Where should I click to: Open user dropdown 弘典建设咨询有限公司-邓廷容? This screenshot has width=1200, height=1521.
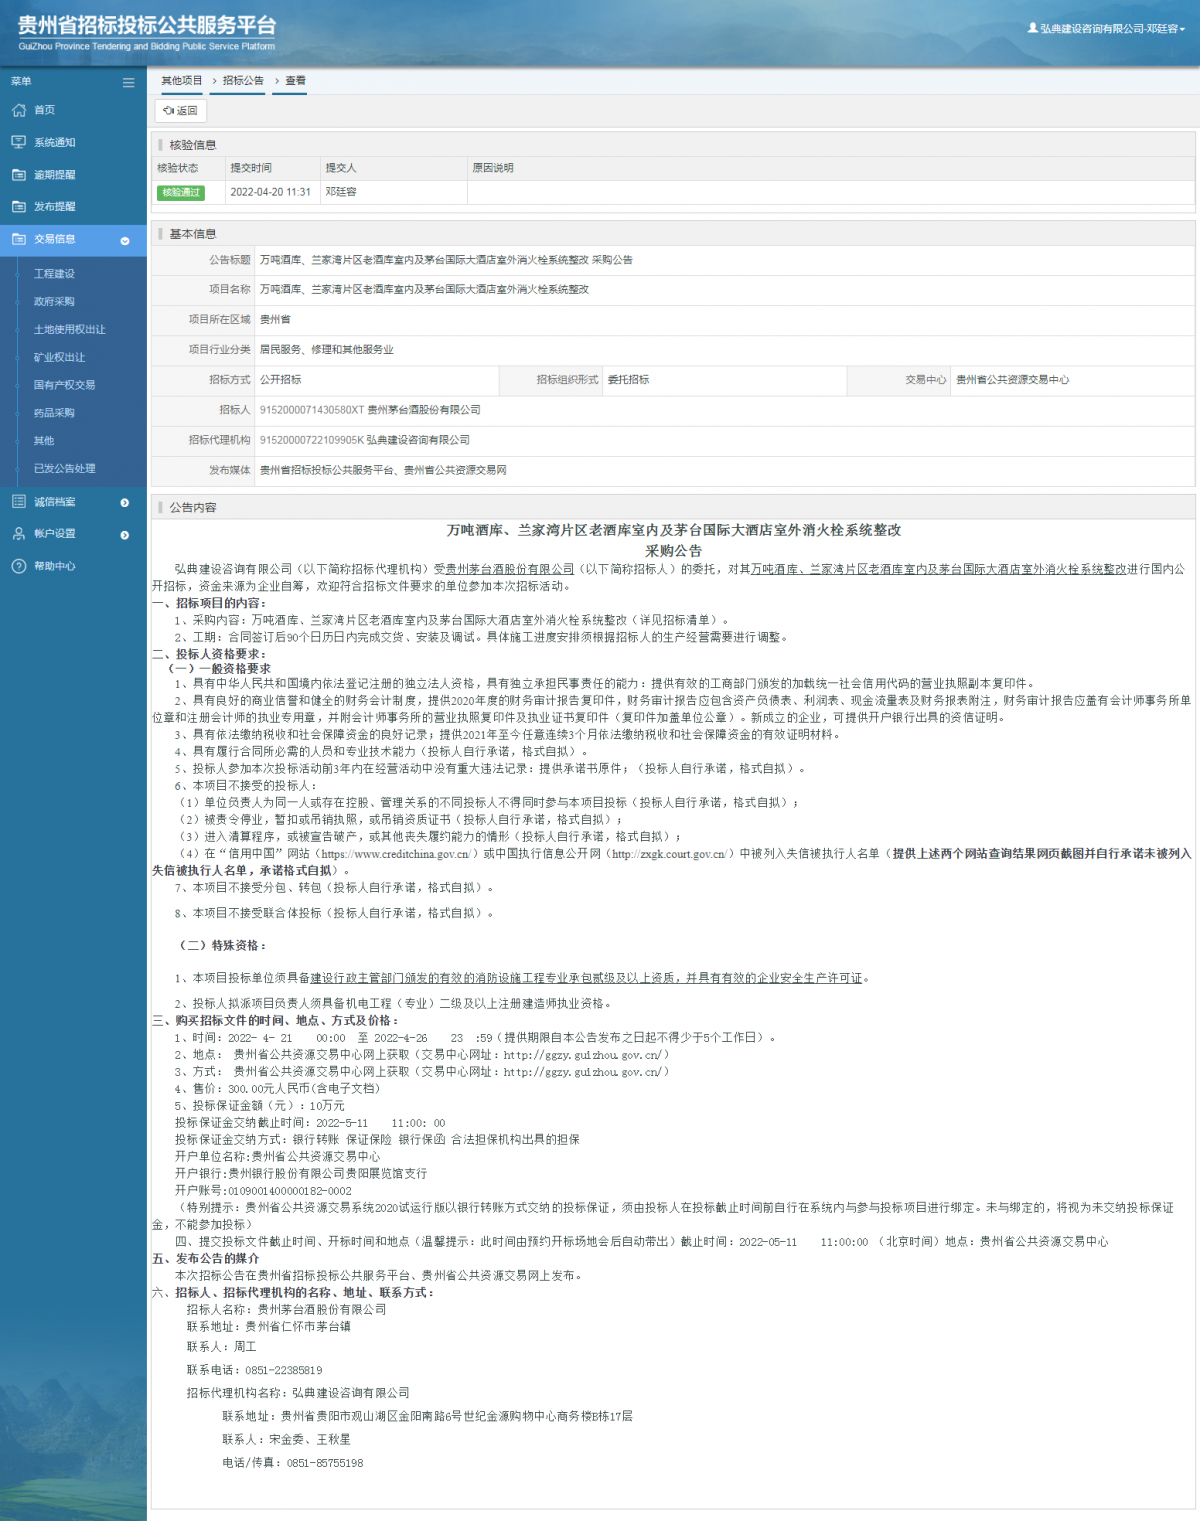(x=1106, y=28)
